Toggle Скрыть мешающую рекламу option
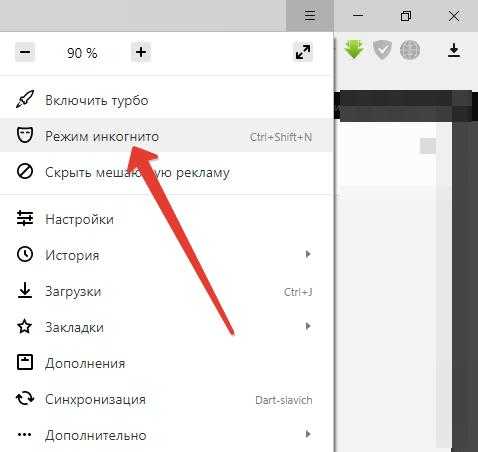The width and height of the screenshot is (478, 452). tap(166, 172)
